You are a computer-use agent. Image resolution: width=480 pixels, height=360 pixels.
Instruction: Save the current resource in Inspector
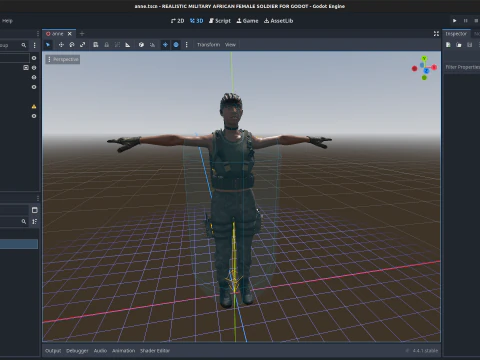[470, 45]
